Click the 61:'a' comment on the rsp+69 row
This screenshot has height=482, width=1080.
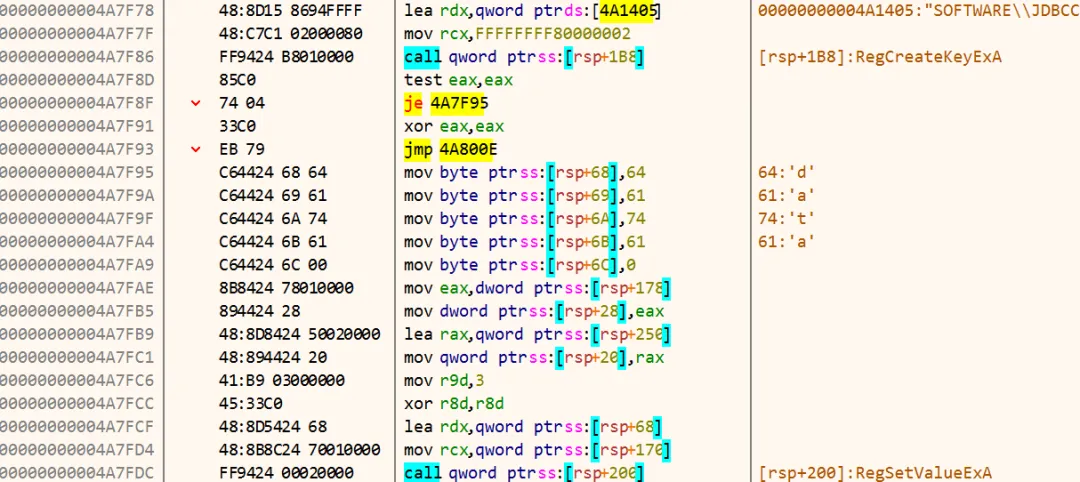click(786, 196)
